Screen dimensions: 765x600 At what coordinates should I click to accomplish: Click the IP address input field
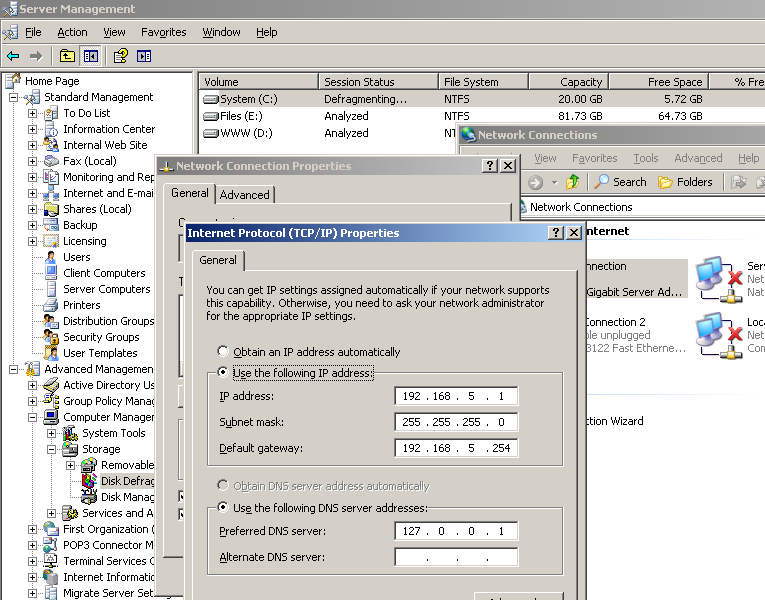coord(456,396)
